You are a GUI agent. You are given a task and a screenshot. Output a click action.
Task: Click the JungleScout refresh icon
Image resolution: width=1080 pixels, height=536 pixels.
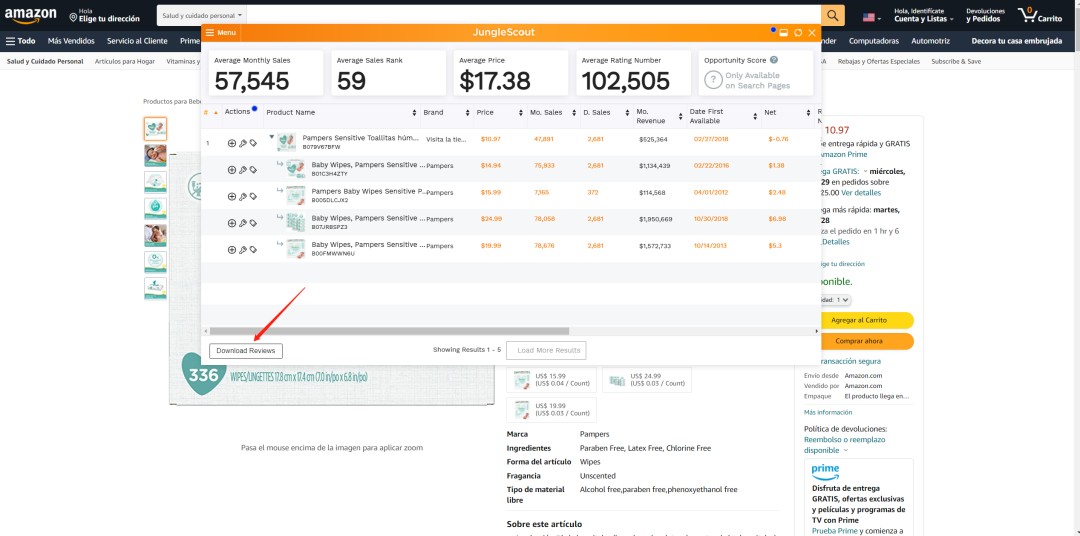(x=798, y=32)
